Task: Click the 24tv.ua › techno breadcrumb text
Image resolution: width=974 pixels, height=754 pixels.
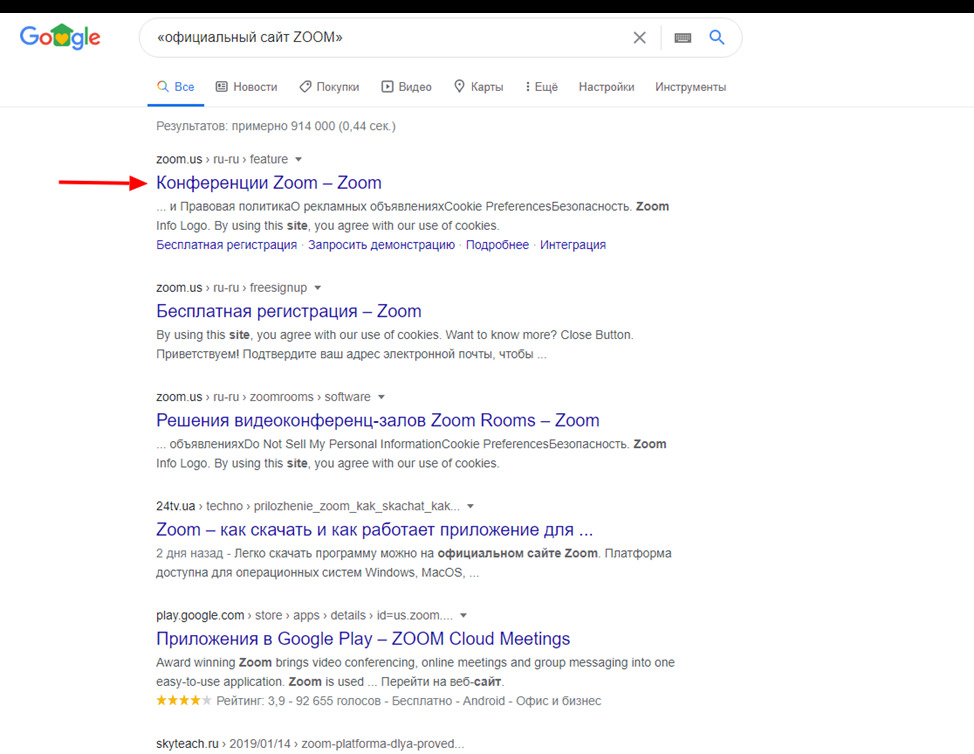Action: [307, 506]
